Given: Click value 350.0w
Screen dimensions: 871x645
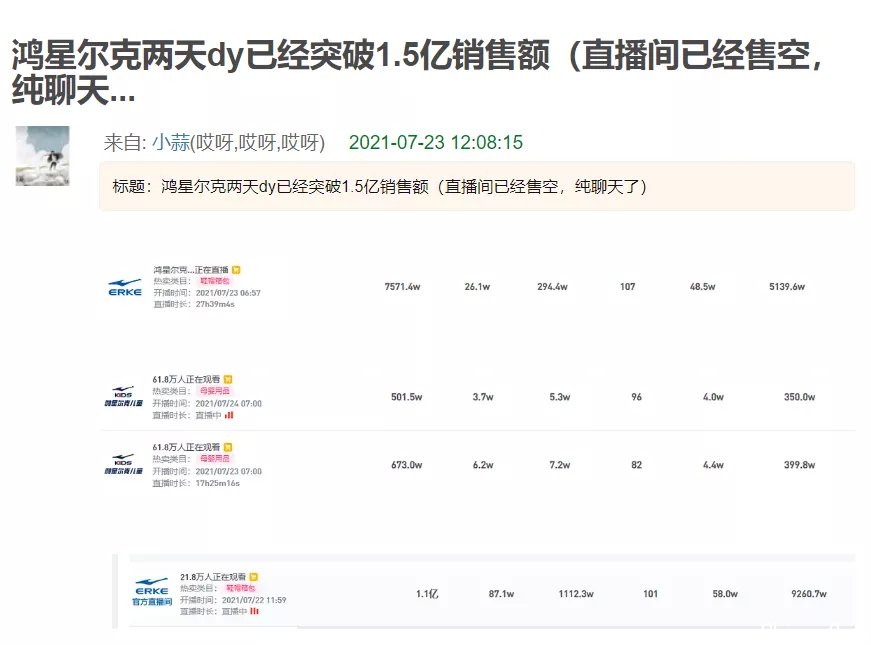Looking at the screenshot, I should pos(799,397).
